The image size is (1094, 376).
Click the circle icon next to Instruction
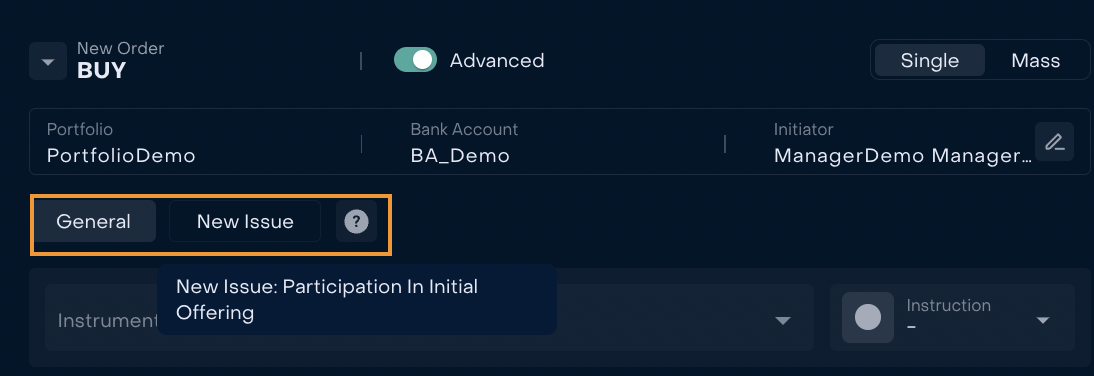[868, 317]
